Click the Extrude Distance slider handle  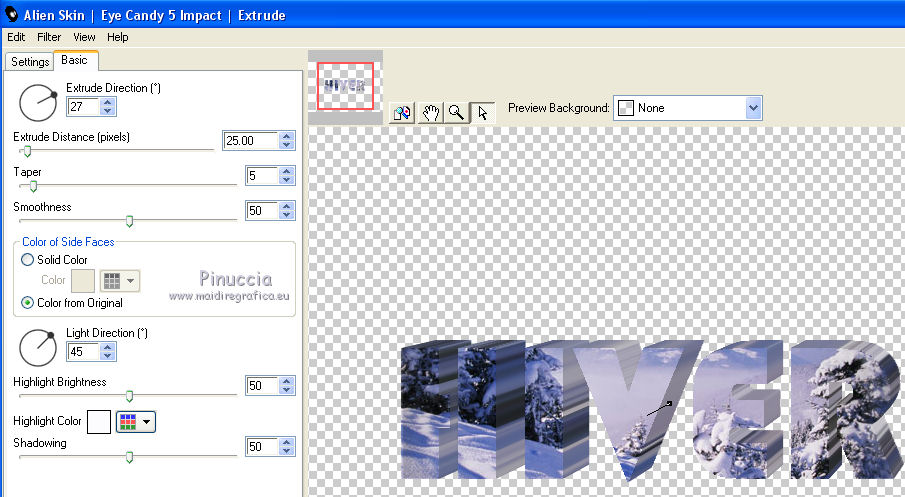[x=27, y=151]
